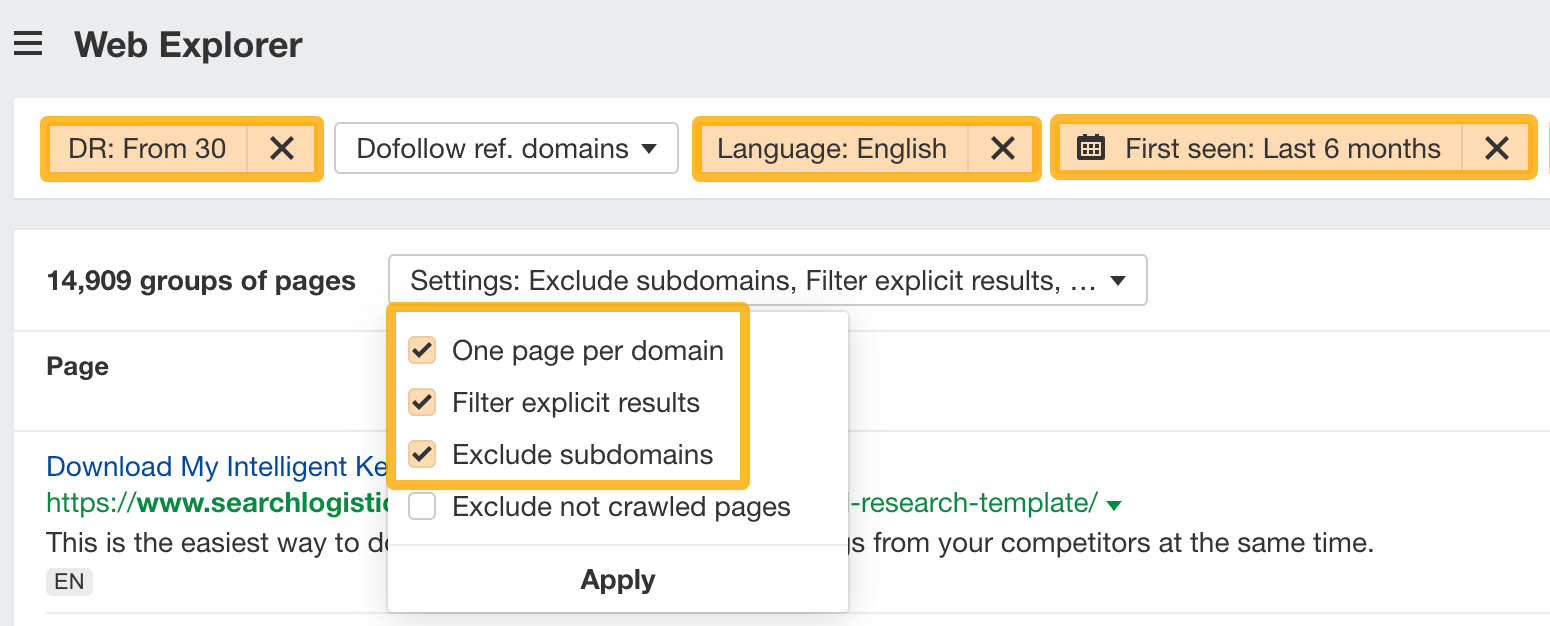1550x626 pixels.
Task: Remove the DR: From 30 filter
Action: (x=283, y=148)
